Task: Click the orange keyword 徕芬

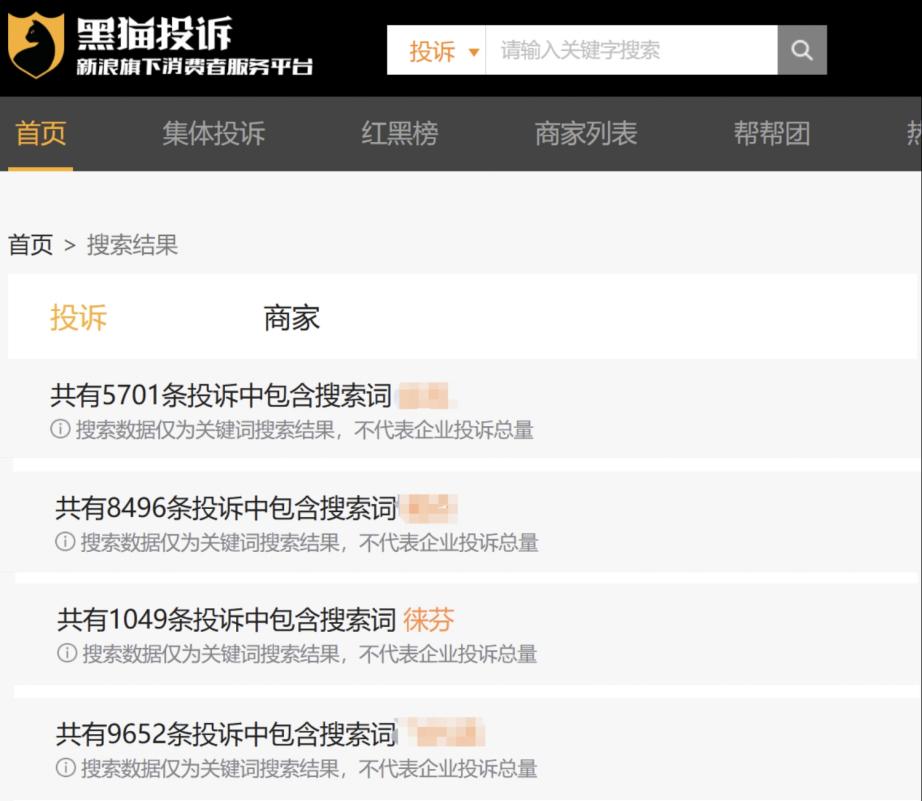Action: pyautogui.click(x=429, y=620)
